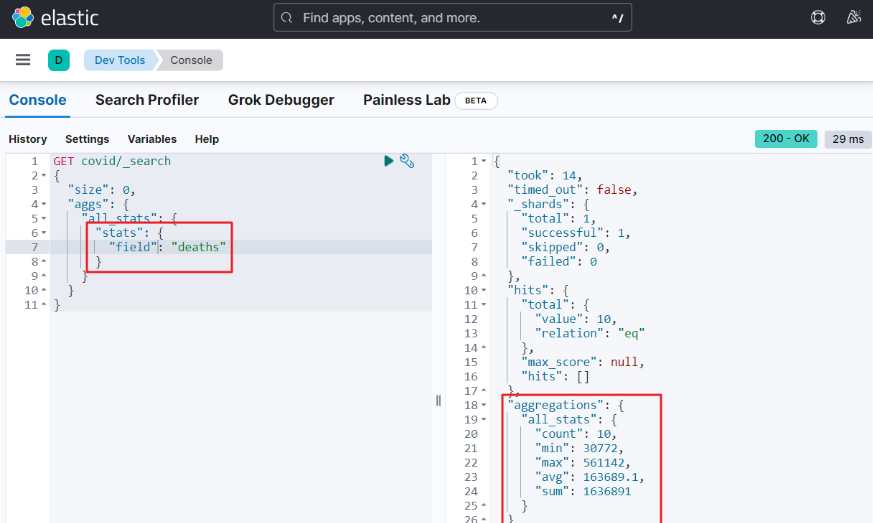Collapse the aggs block at editor line 4
The width and height of the screenshot is (873, 523).
pos(44,204)
